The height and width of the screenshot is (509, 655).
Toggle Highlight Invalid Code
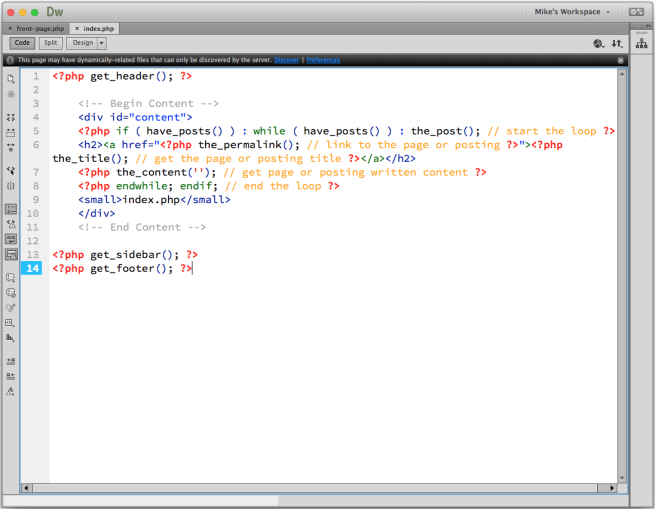pos(11,224)
